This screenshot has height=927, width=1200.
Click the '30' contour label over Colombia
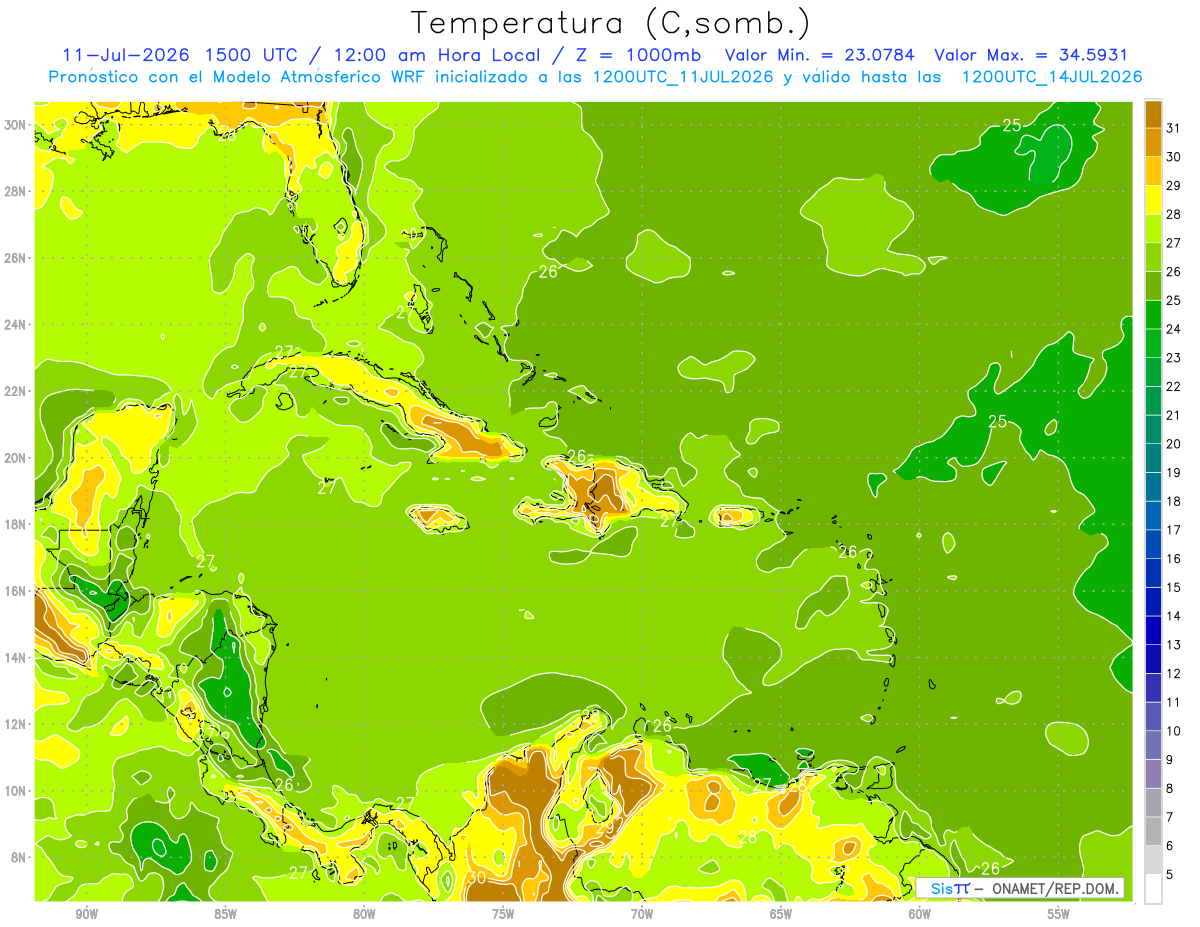[x=476, y=878]
